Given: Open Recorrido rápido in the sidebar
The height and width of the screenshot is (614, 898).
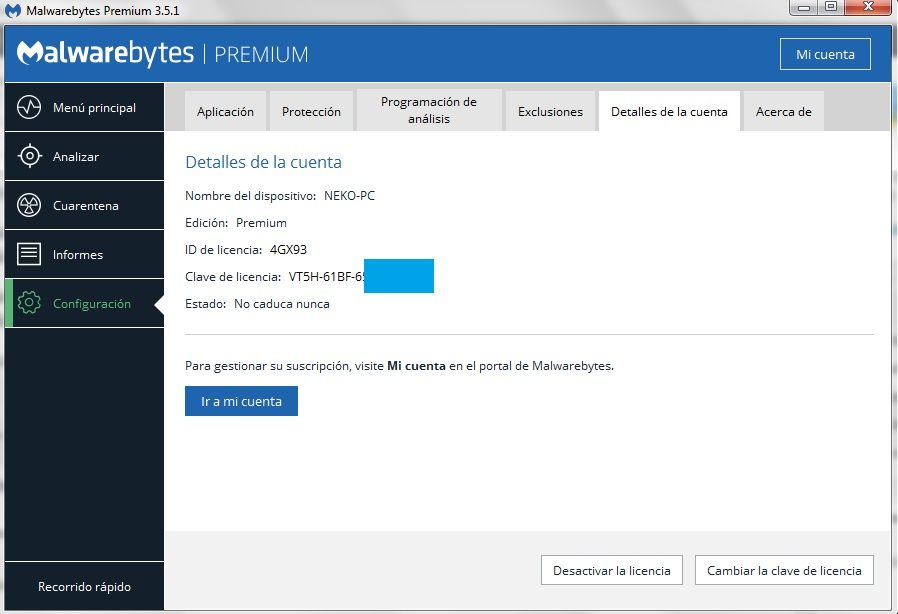Looking at the screenshot, I should pyautogui.click(x=84, y=587).
